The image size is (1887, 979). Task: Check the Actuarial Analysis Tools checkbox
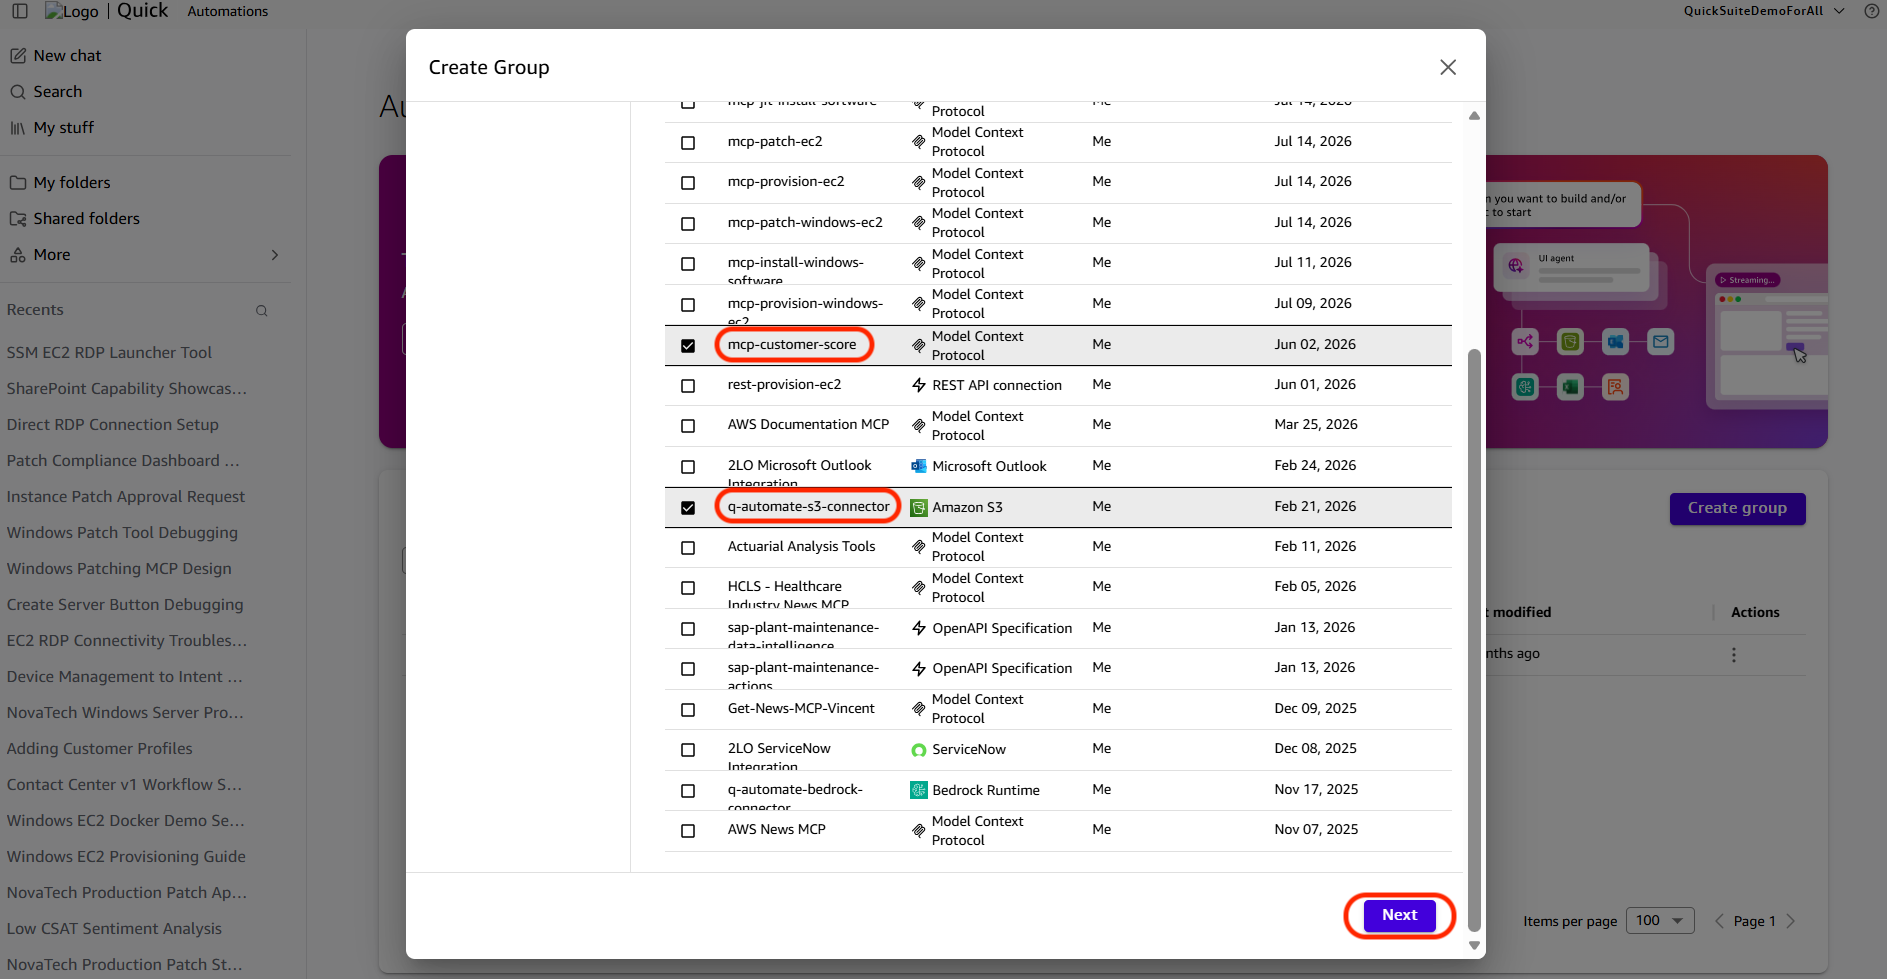688,548
